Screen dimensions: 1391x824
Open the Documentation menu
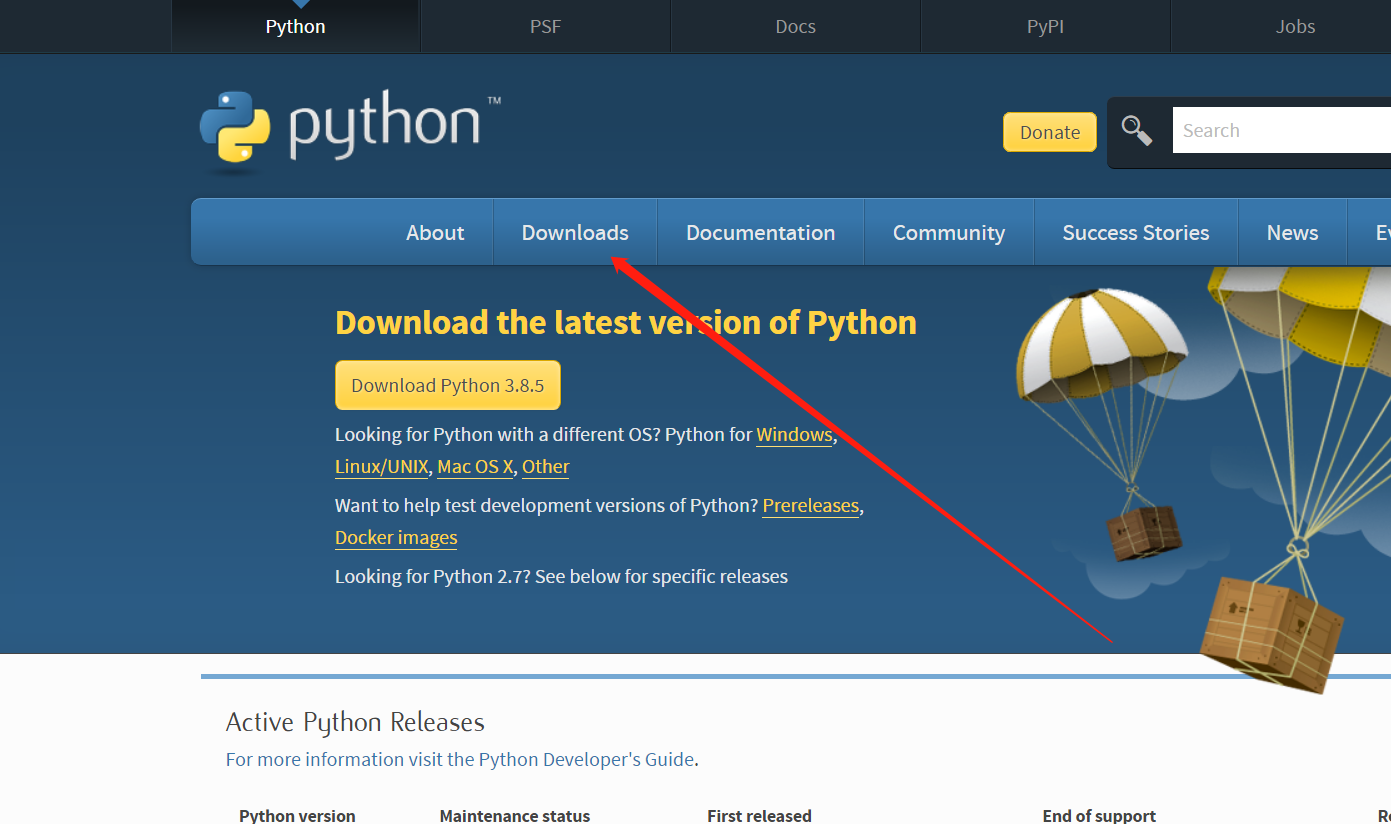click(760, 232)
